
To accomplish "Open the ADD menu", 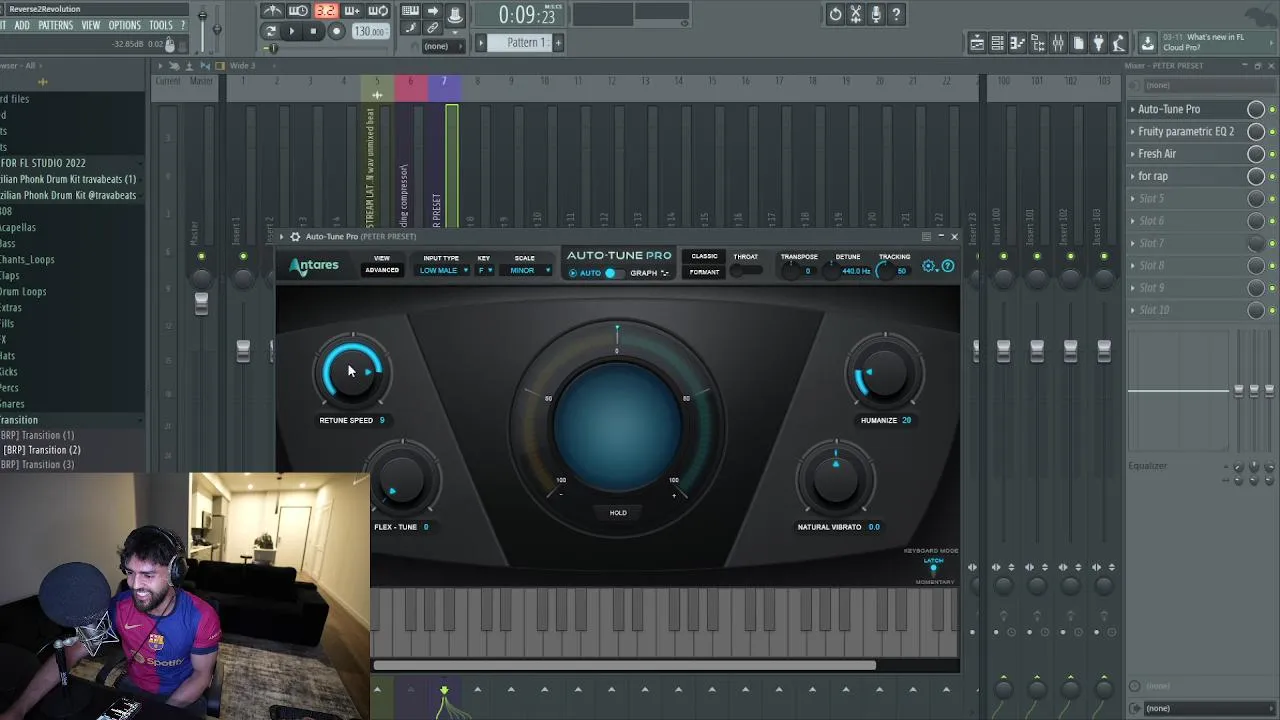I will click(x=22, y=25).
